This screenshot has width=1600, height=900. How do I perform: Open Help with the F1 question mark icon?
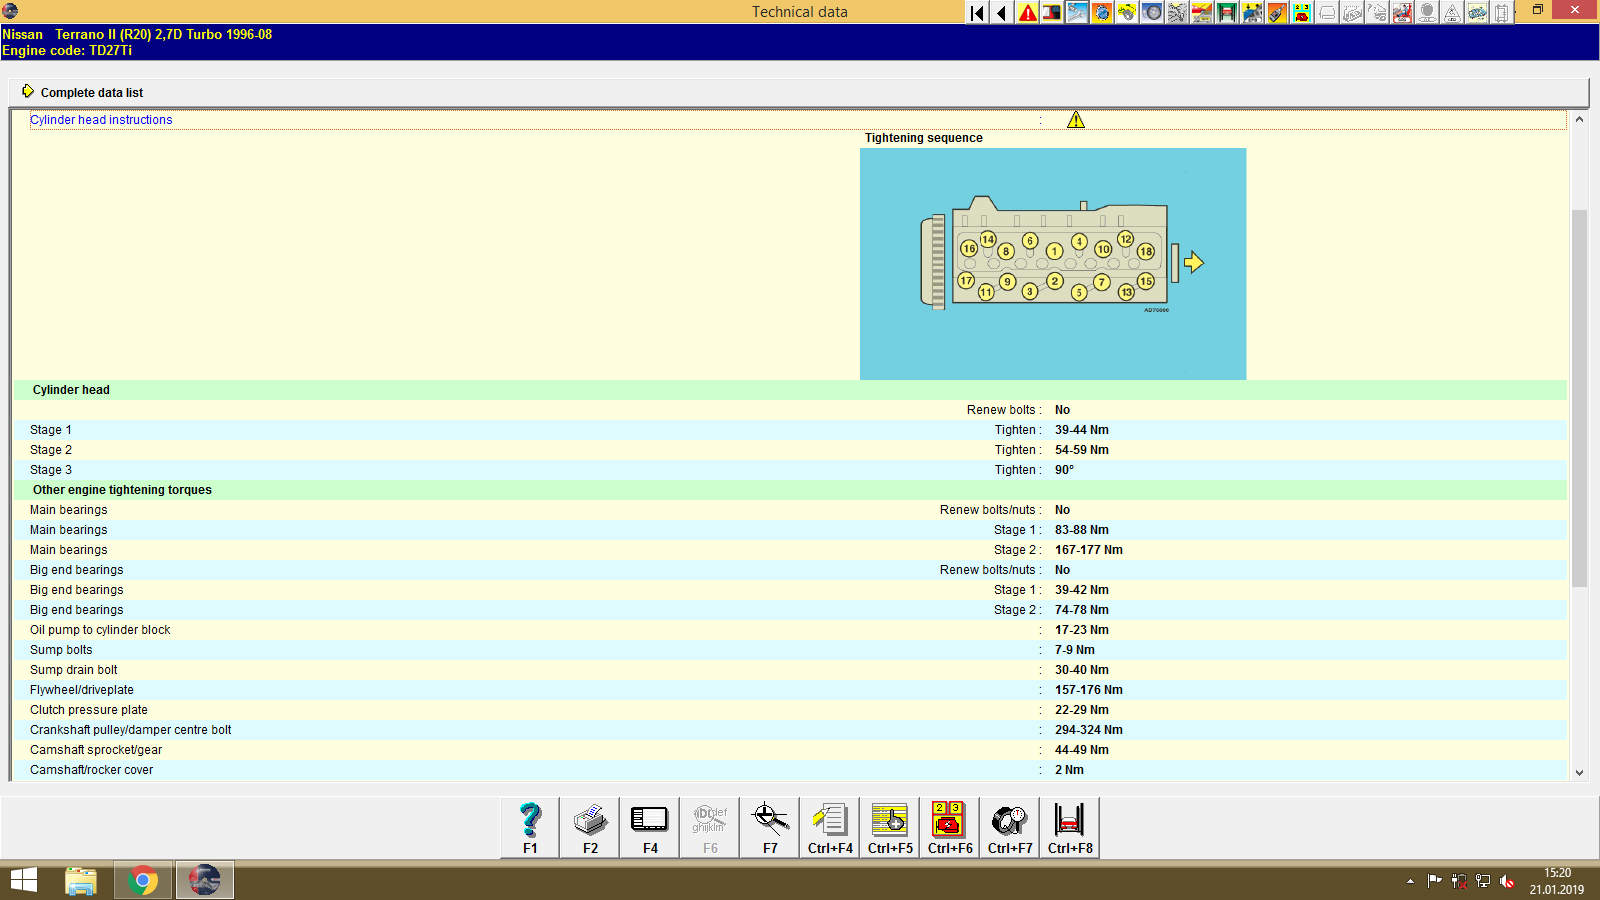pos(529,827)
